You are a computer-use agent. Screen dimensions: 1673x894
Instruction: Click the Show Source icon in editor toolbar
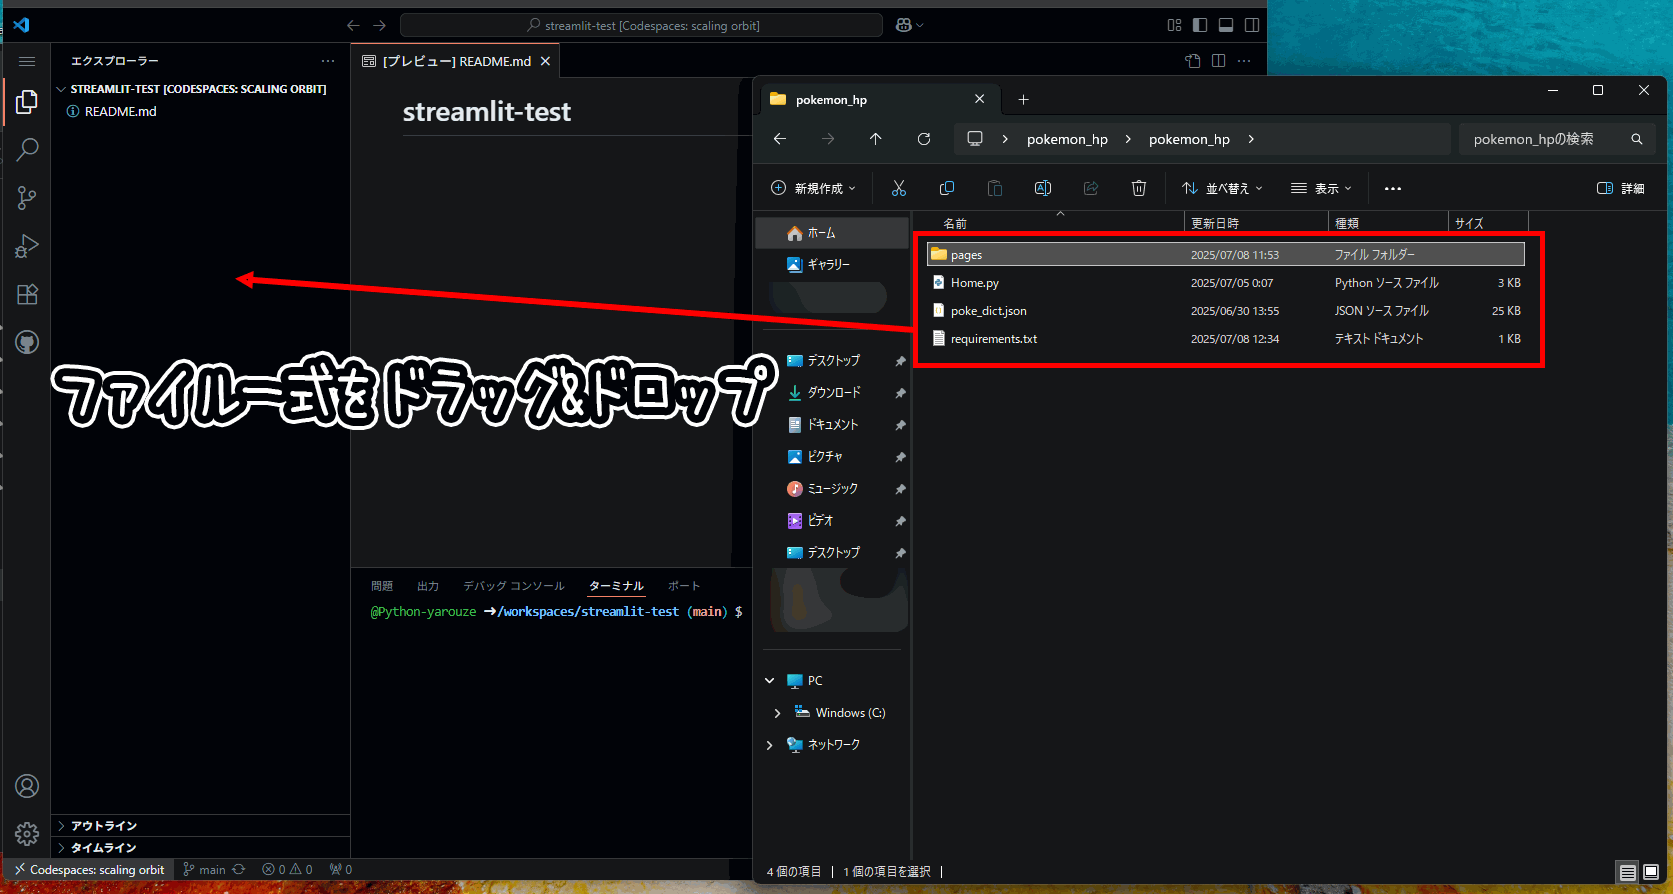1193,61
